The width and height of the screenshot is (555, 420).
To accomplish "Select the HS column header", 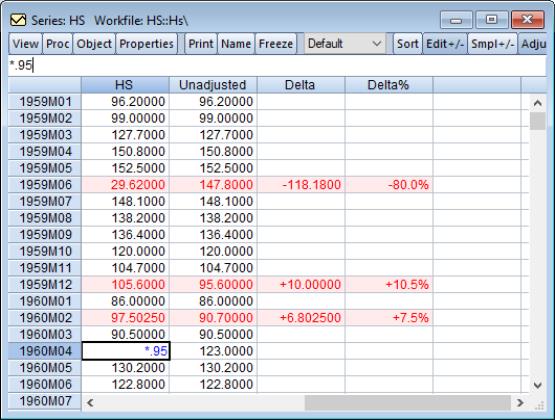I will pyautogui.click(x=125, y=85).
